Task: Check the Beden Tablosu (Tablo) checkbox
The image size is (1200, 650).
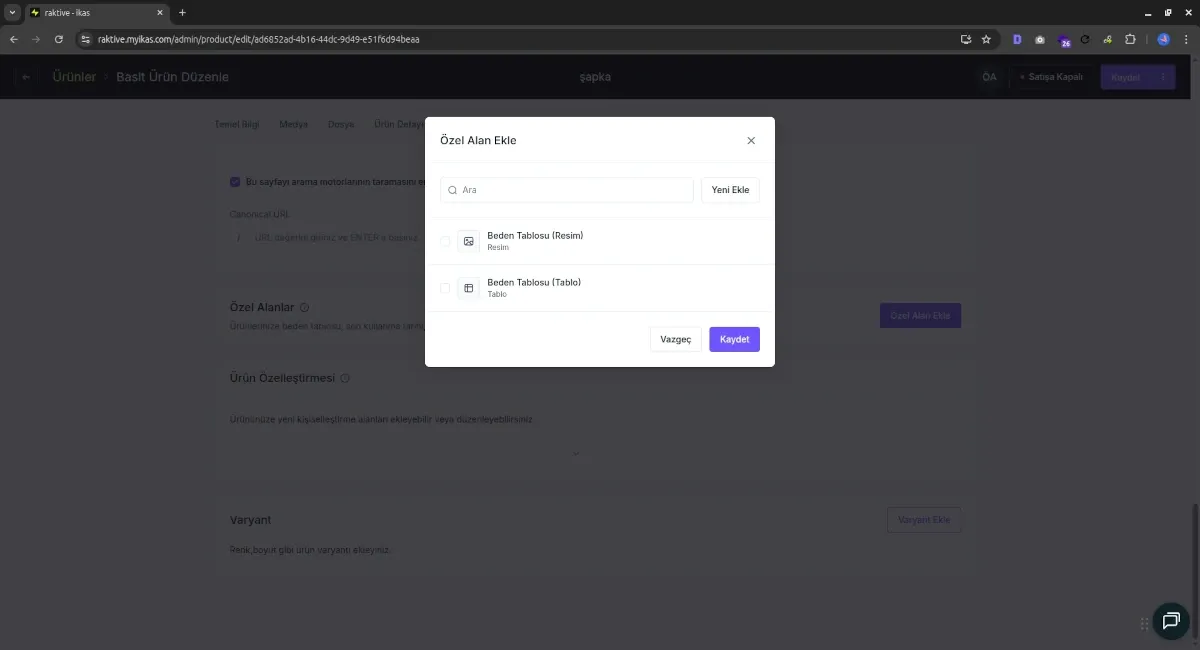Action: (x=445, y=288)
